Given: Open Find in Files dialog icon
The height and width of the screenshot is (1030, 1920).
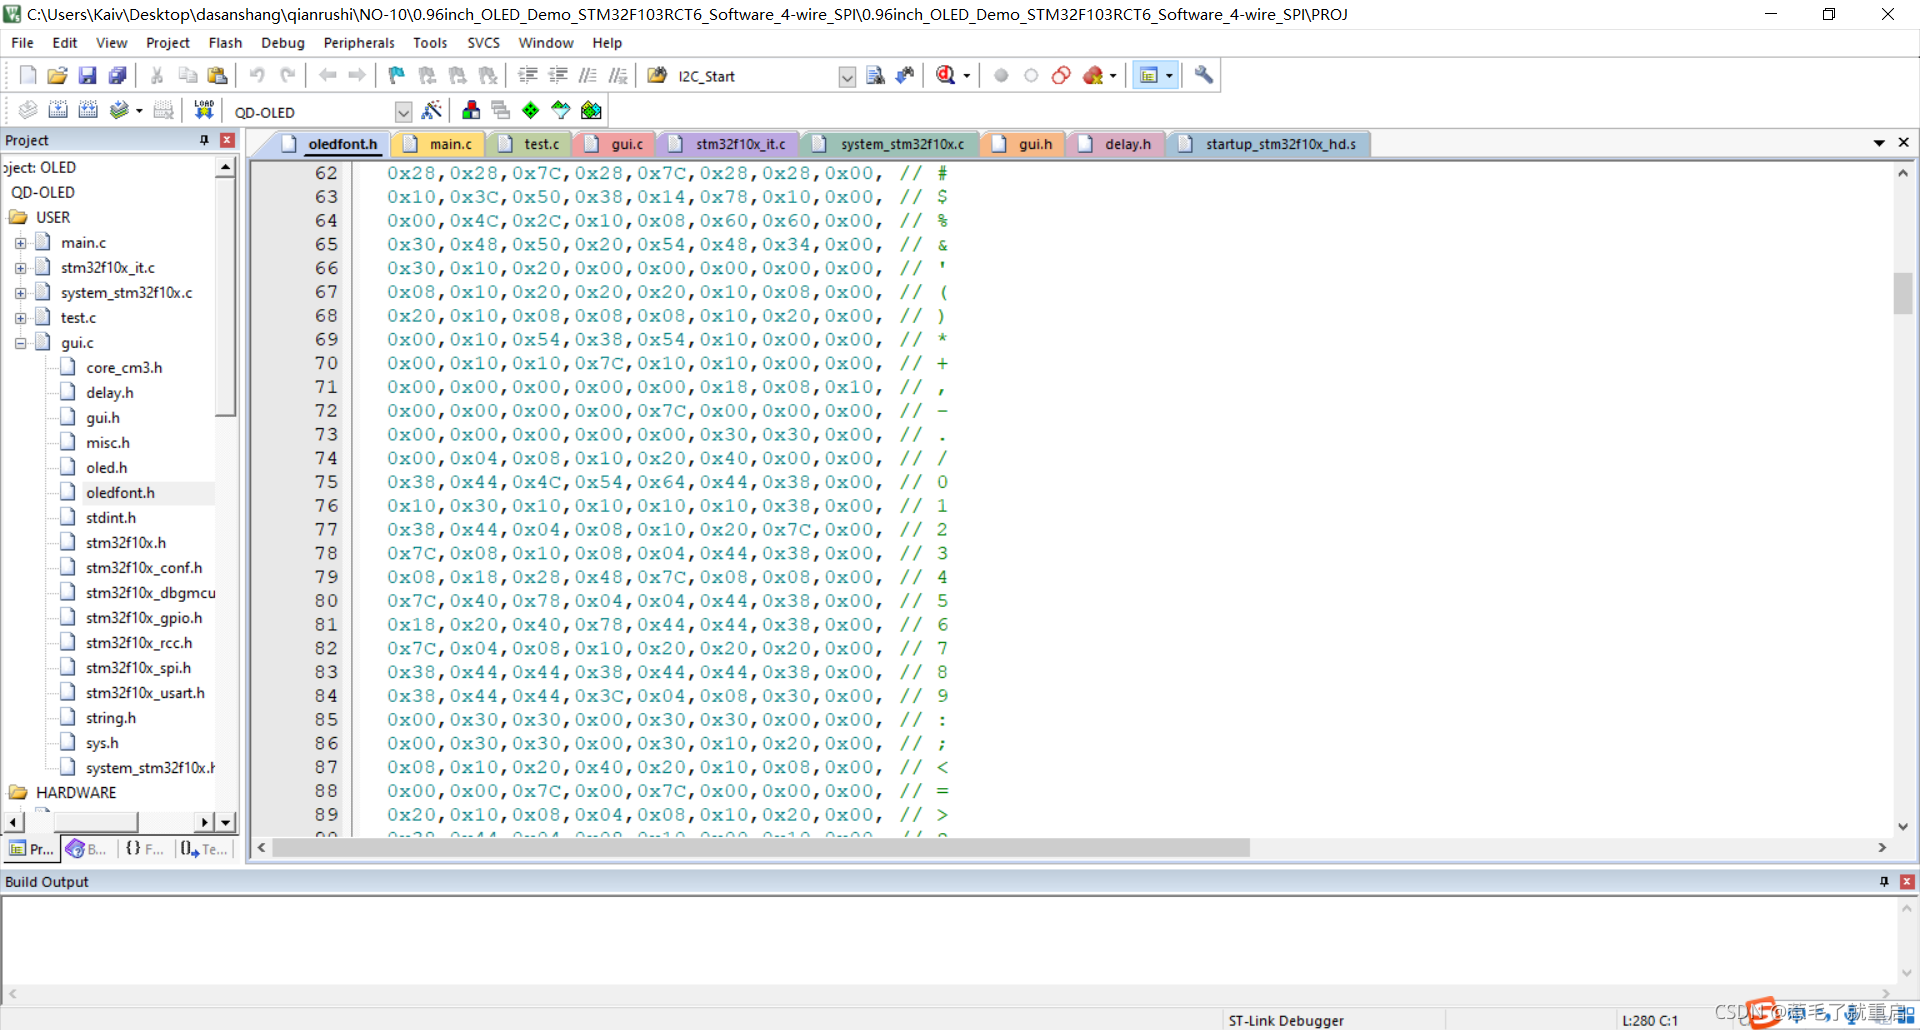Looking at the screenshot, I should pyautogui.click(x=657, y=75).
